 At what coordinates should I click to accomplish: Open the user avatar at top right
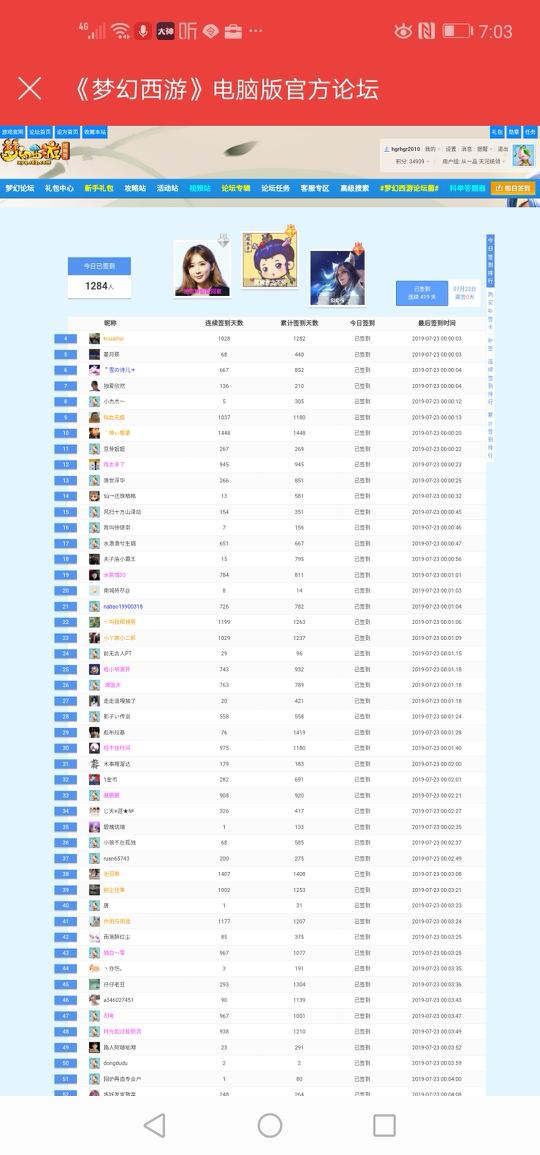[x=524, y=155]
